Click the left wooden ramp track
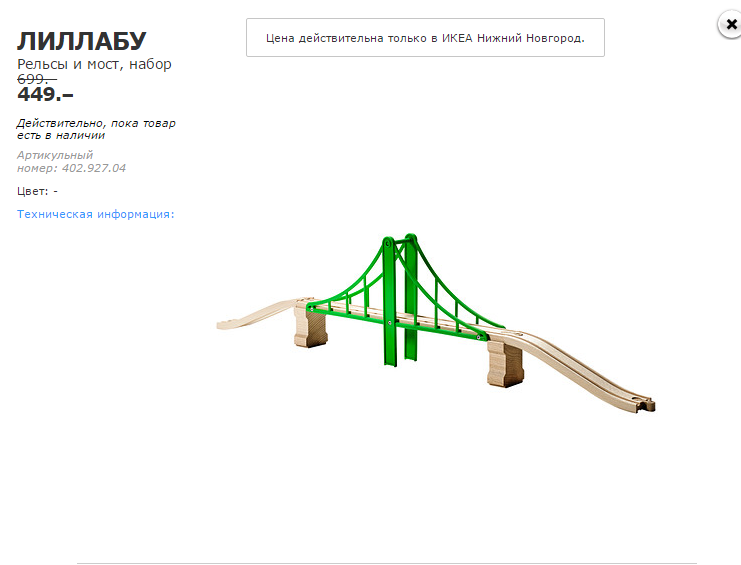The width and height of the screenshot is (741, 565). (x=258, y=313)
